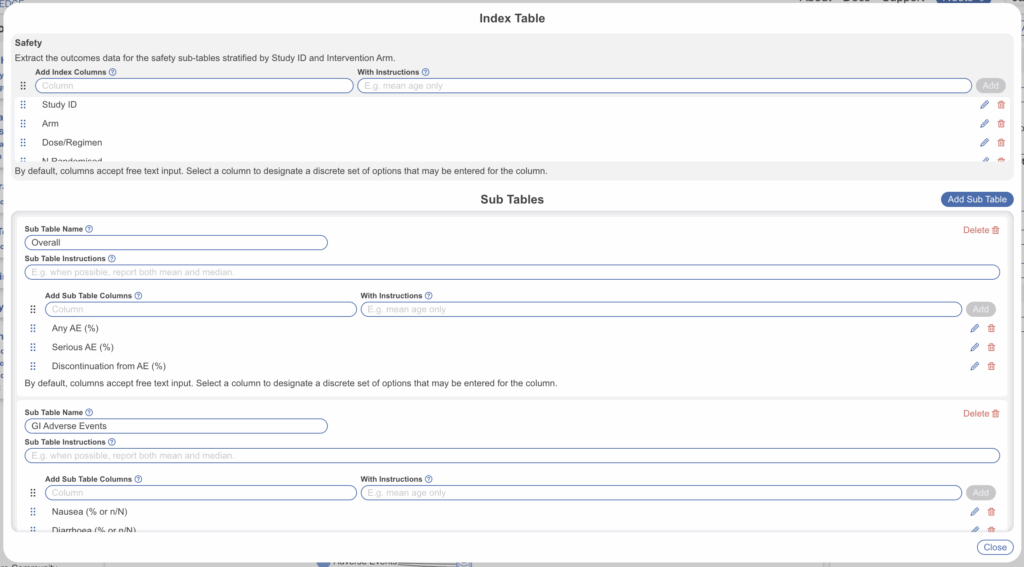Screen dimensions: 1024x567
Task: Click help icon next to Sub Table Name
Action: [x=89, y=229]
